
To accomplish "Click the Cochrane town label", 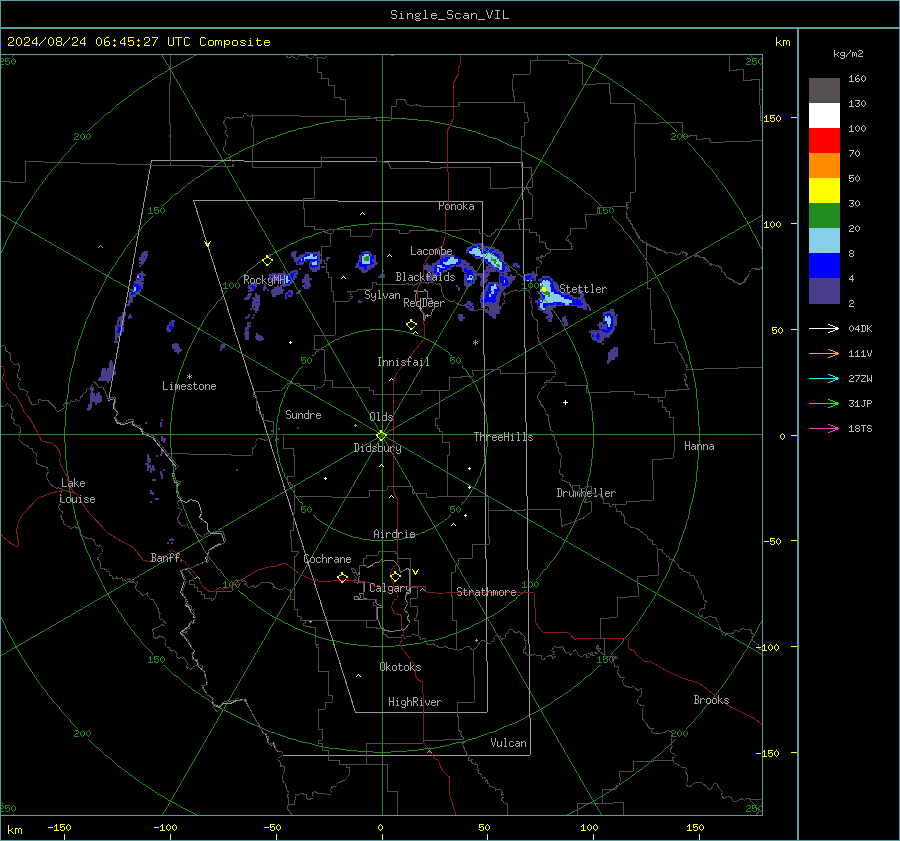I will 327,559.
